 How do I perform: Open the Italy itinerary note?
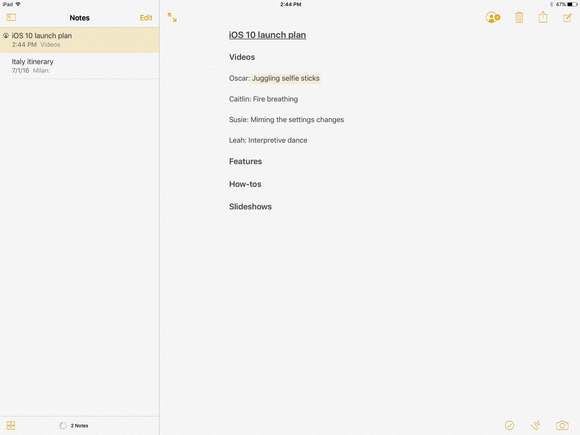(80, 66)
